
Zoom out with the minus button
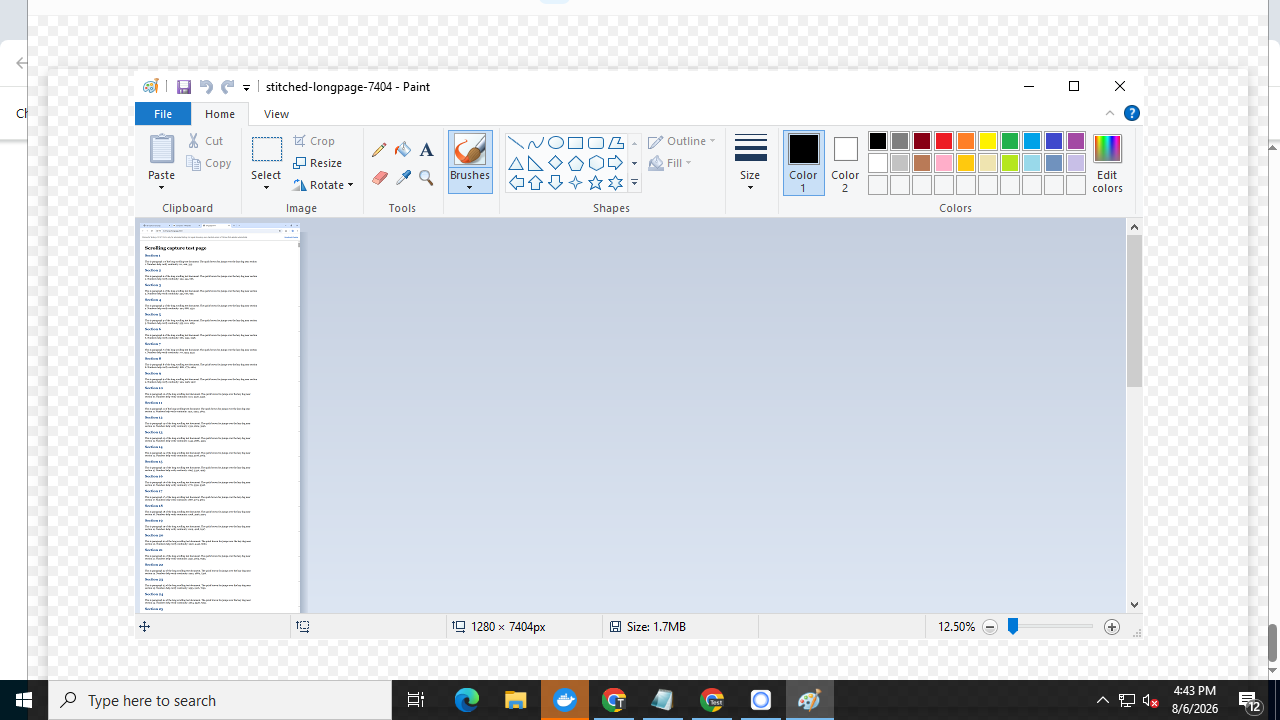990,627
